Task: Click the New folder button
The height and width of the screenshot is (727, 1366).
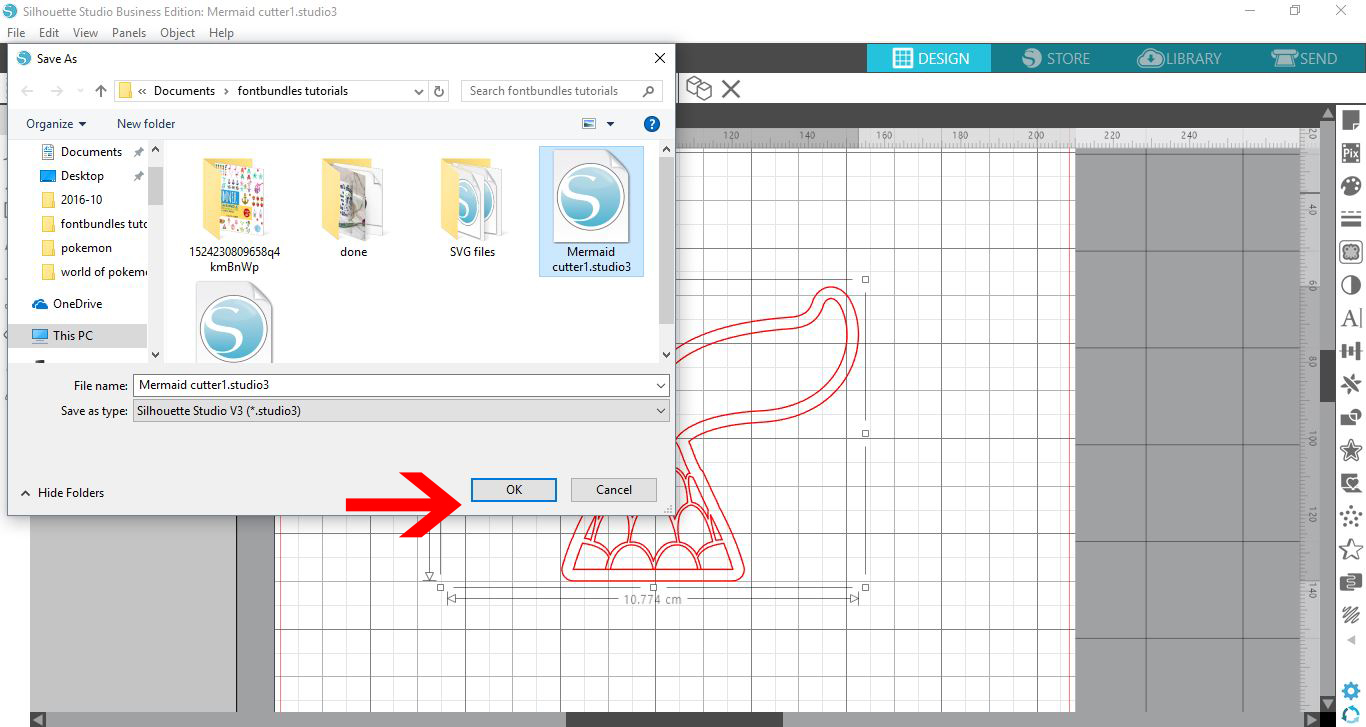Action: point(146,124)
